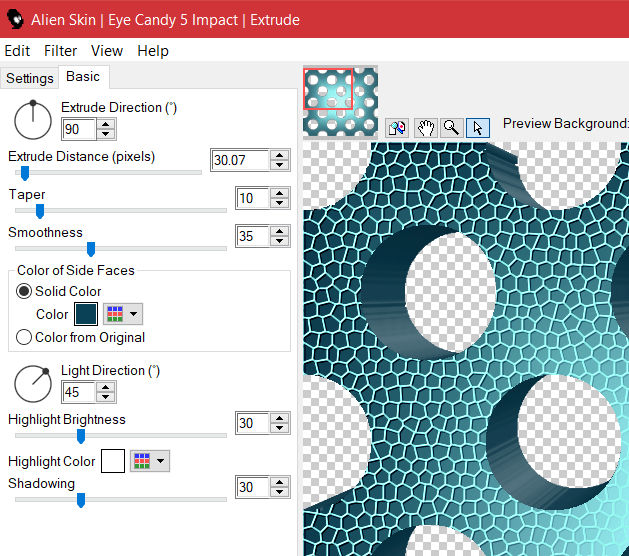Click the Highlight Brightness value field
This screenshot has width=629, height=556.
pyautogui.click(x=252, y=423)
